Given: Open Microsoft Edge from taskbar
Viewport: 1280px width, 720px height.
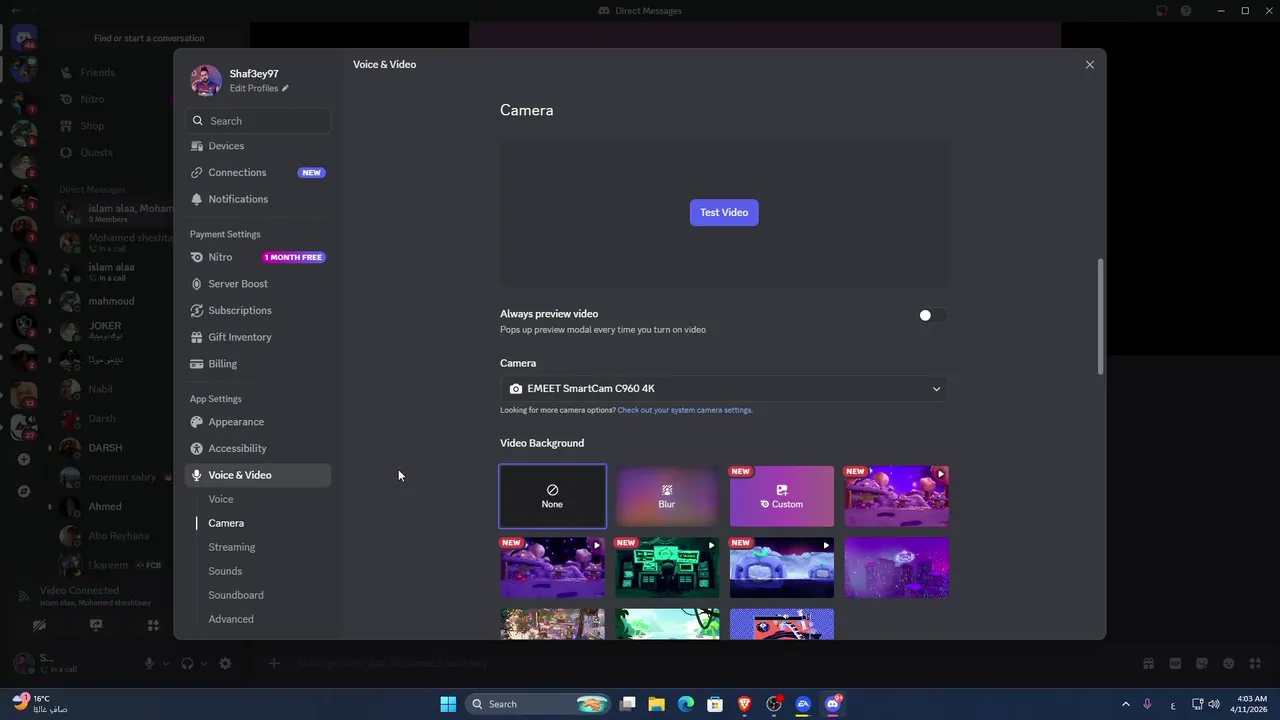Looking at the screenshot, I should click(686, 704).
